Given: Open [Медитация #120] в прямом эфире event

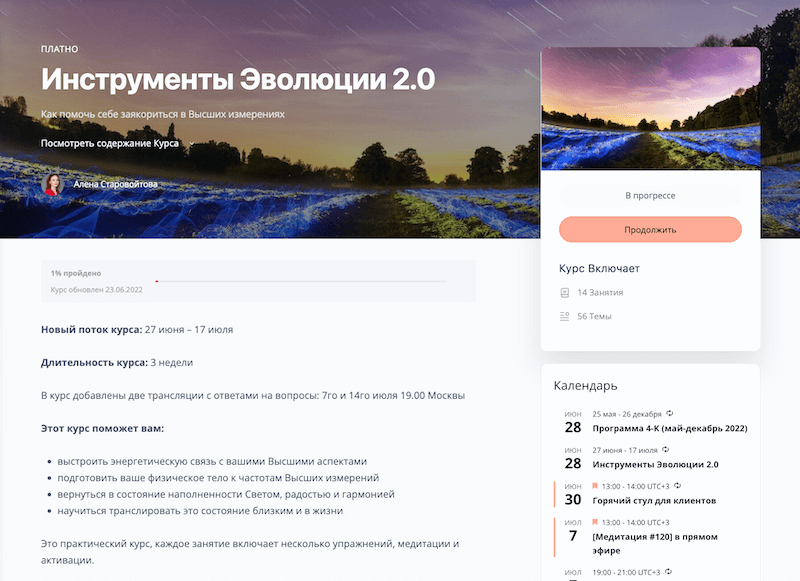Looking at the screenshot, I should coord(655,544).
